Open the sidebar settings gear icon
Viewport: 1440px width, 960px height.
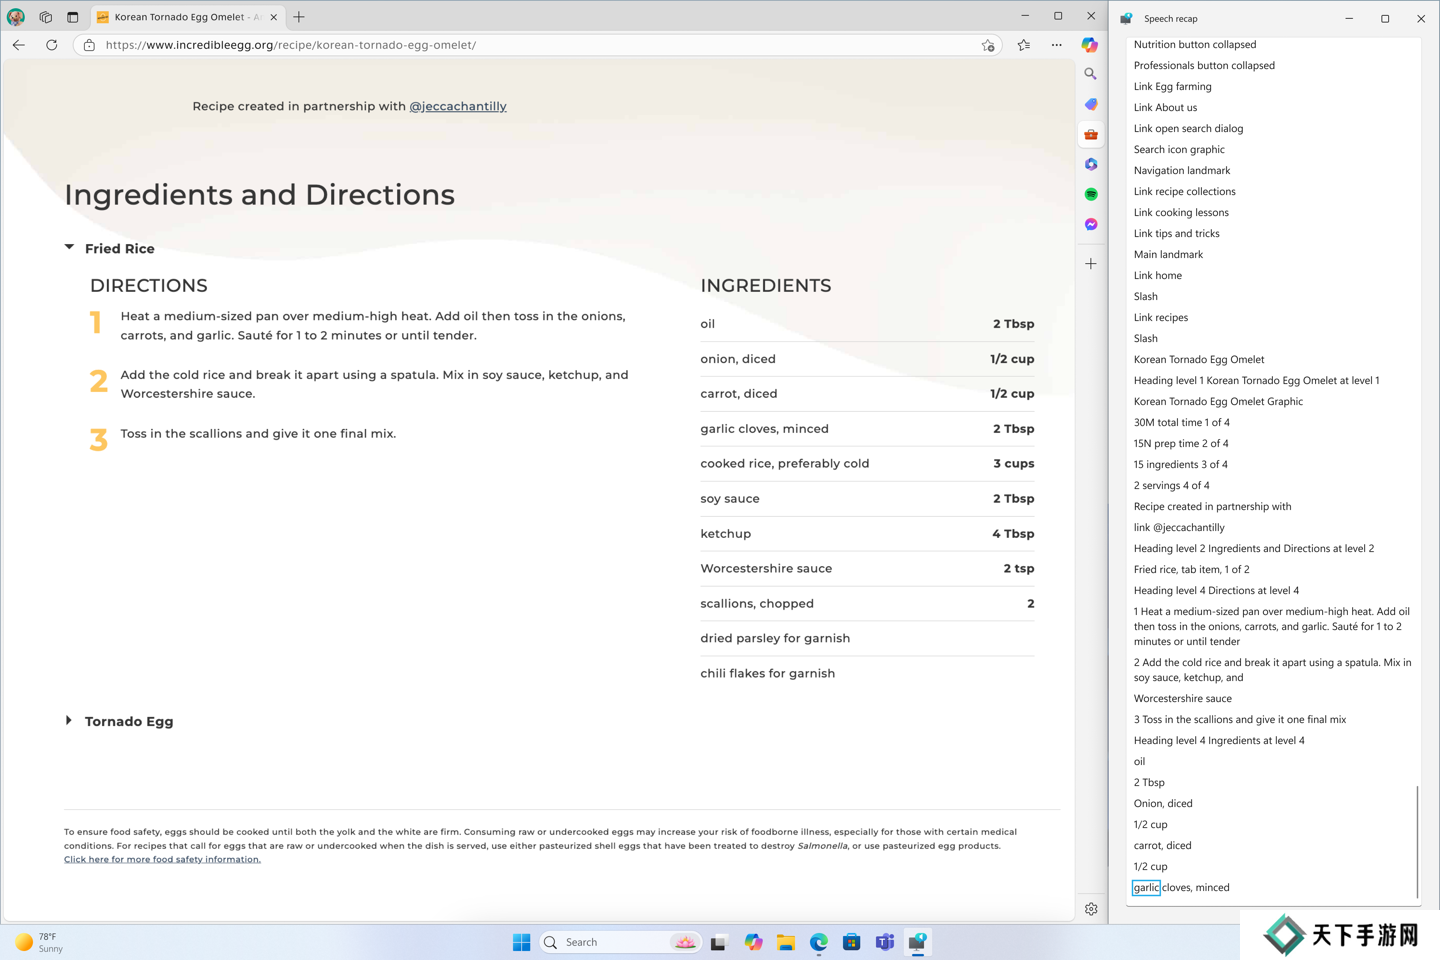click(x=1091, y=909)
